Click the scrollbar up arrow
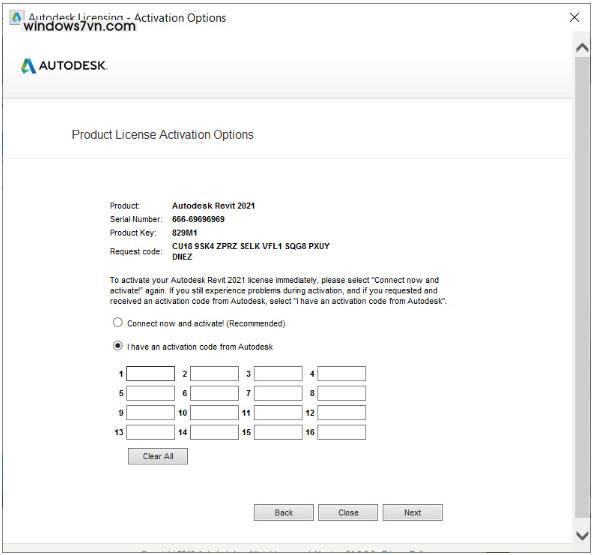The height and width of the screenshot is (555, 593). pos(582,48)
